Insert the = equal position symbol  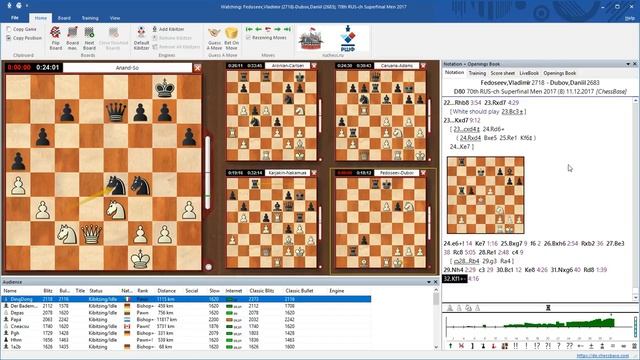pyautogui.click(x=613, y=346)
